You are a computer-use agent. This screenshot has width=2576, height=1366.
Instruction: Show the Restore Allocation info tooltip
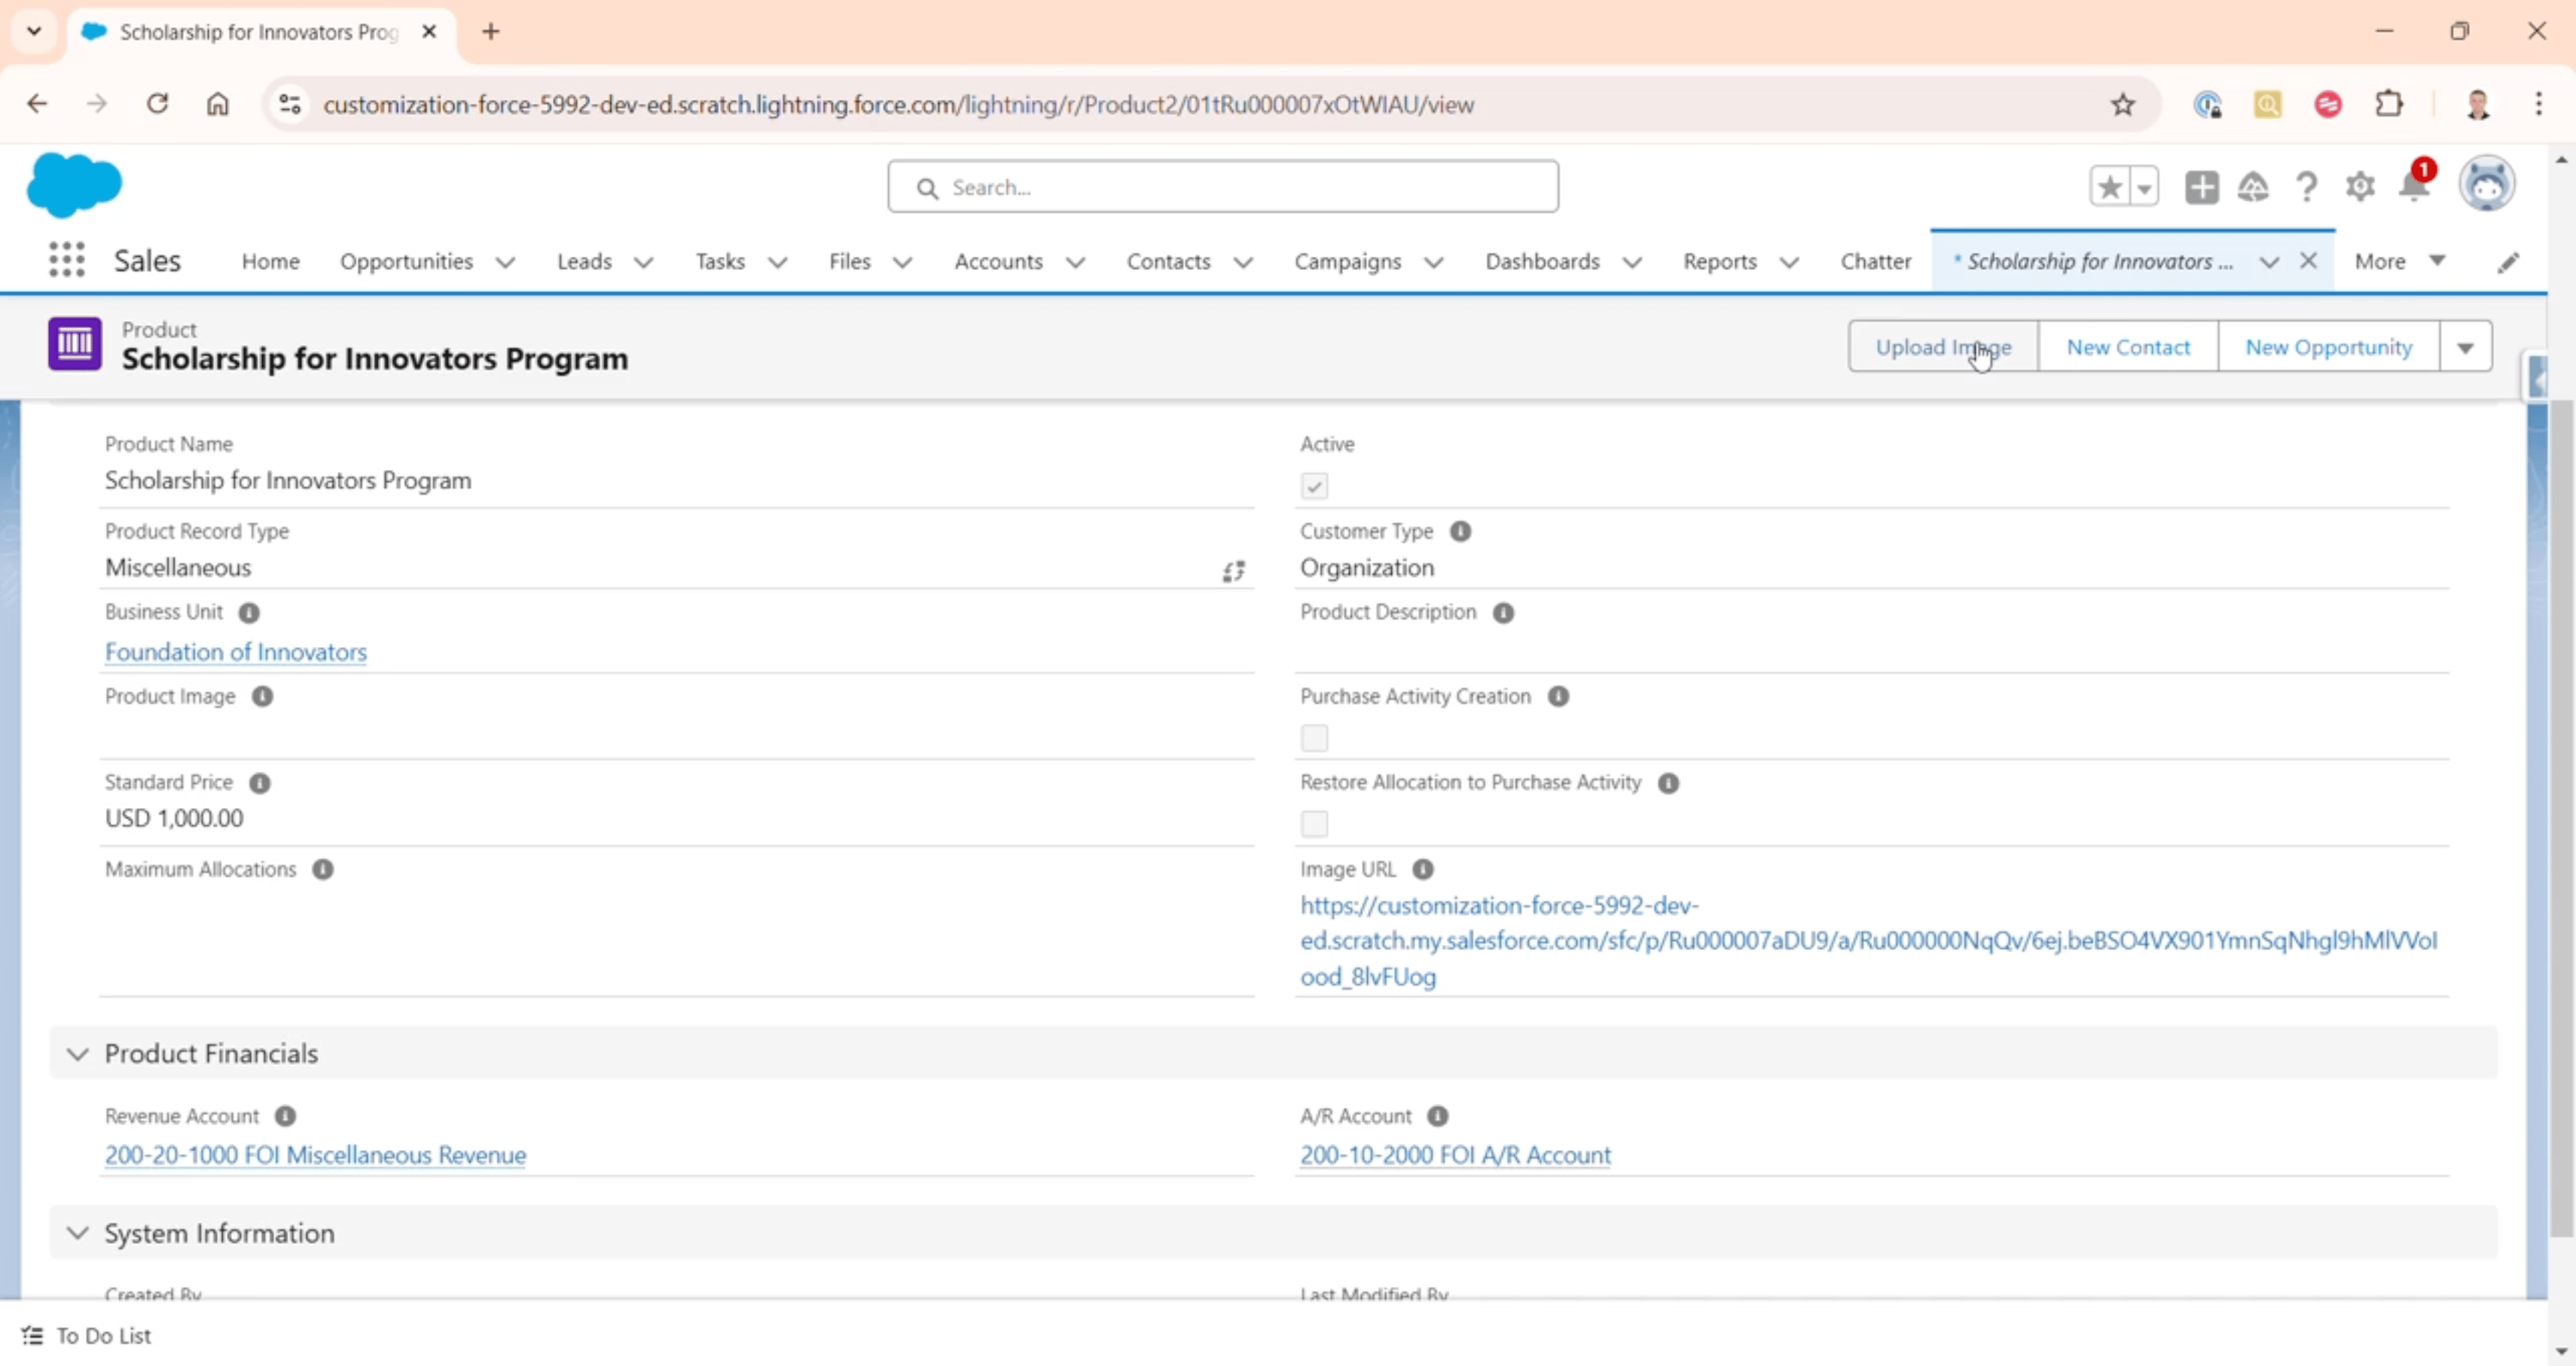point(1668,782)
